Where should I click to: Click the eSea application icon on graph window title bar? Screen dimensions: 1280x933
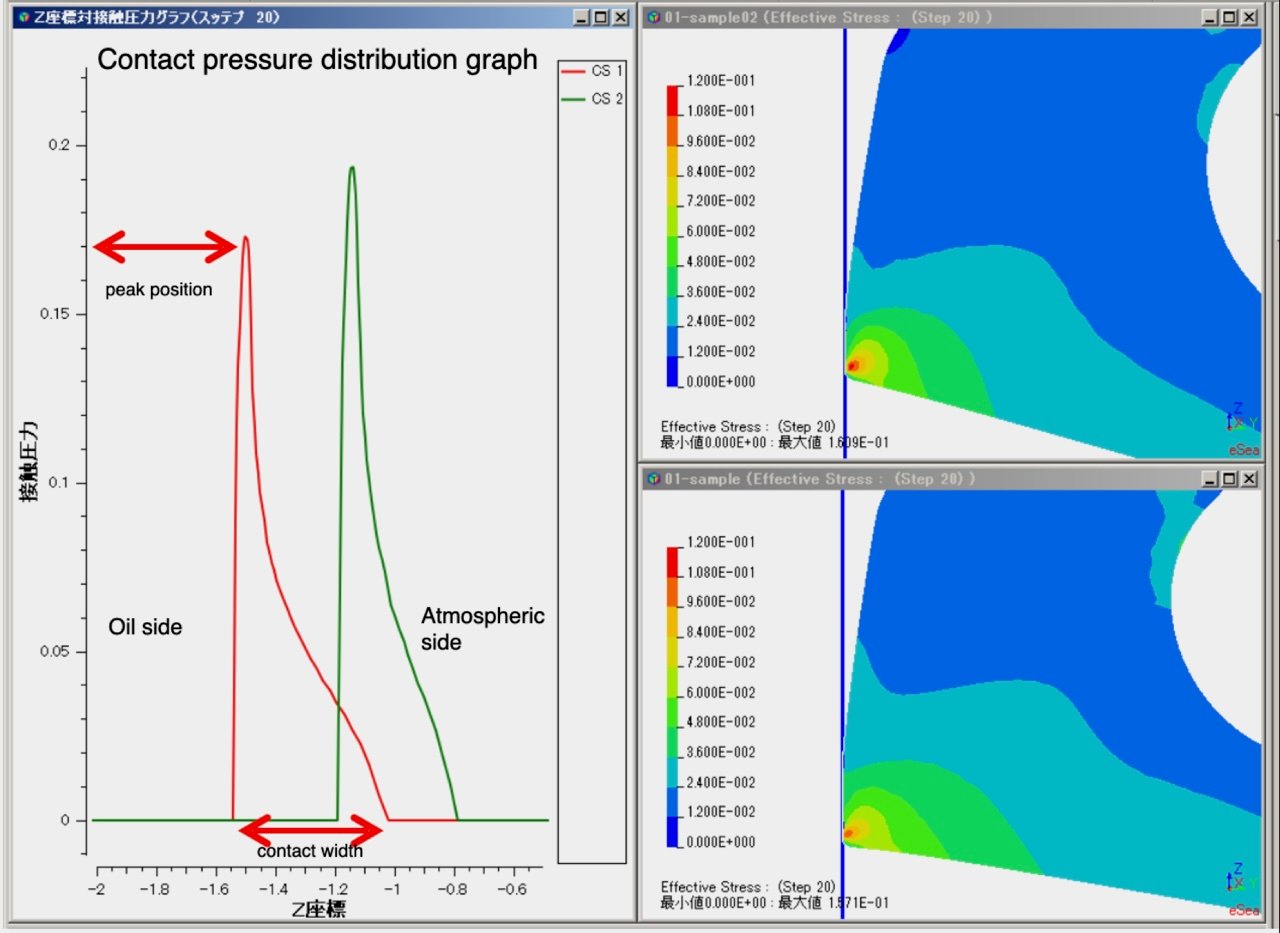coord(22,15)
